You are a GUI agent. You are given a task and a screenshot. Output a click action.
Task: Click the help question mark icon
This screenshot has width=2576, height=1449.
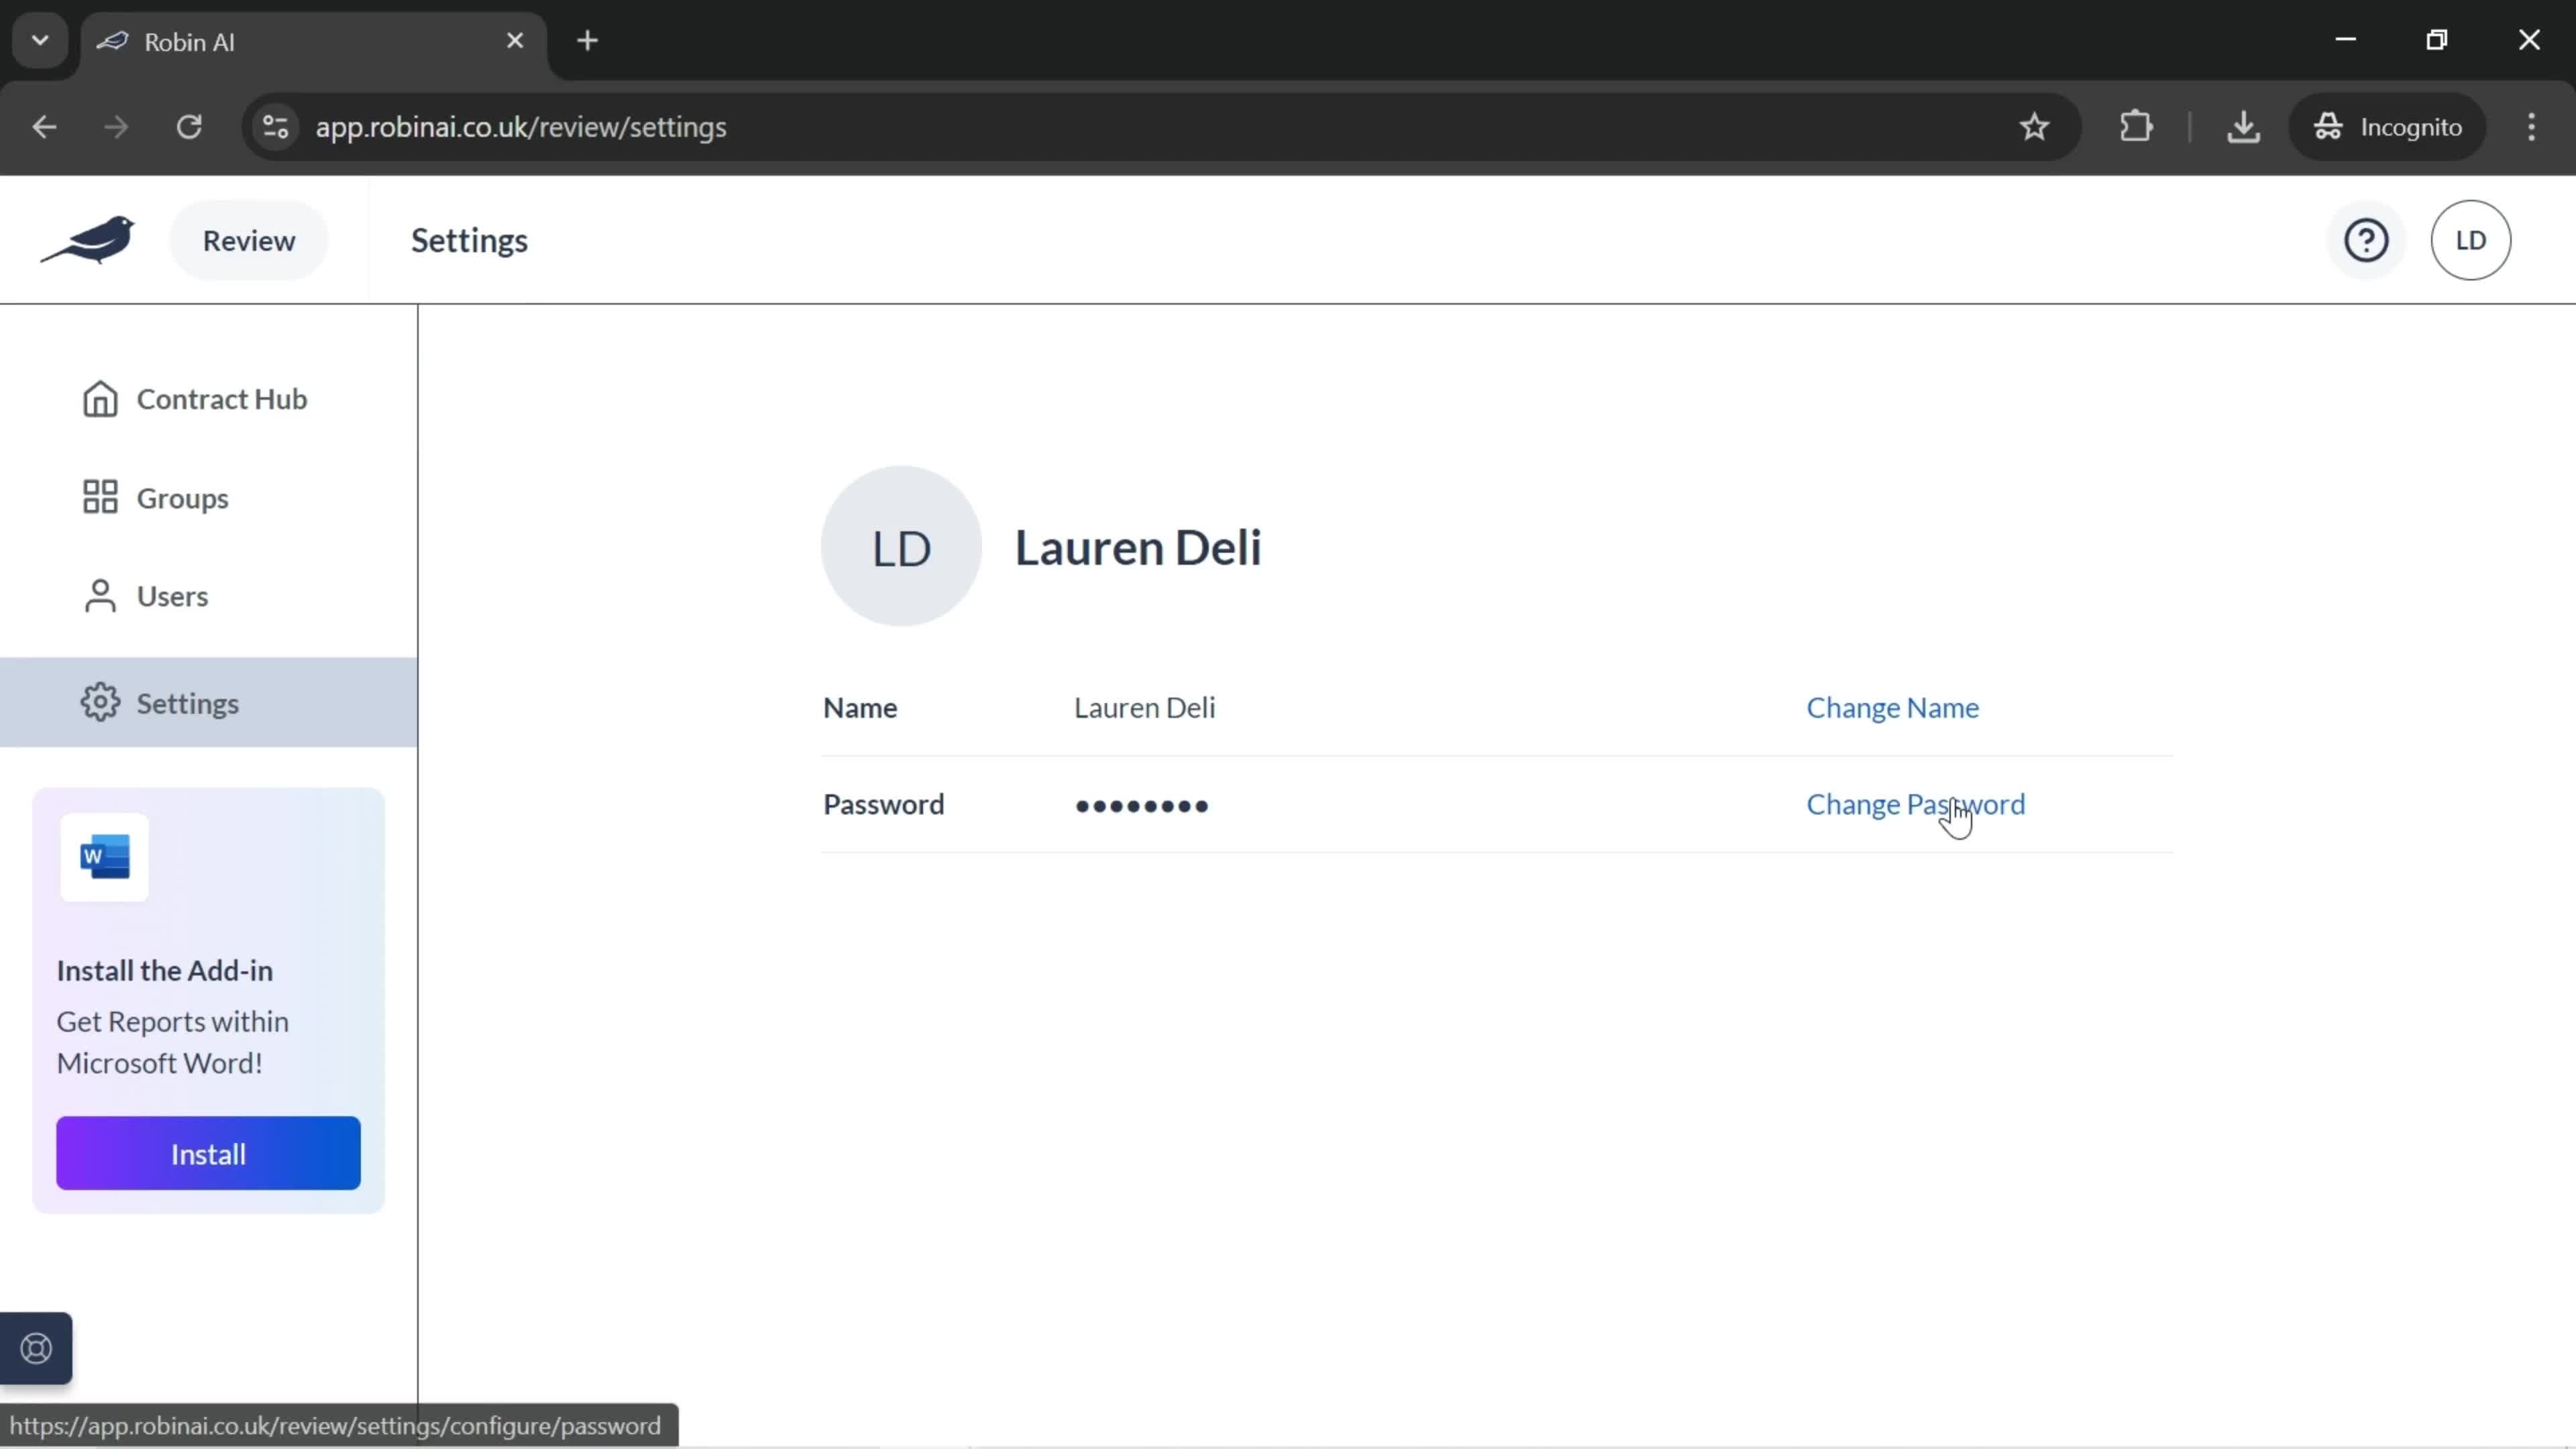(2367, 239)
